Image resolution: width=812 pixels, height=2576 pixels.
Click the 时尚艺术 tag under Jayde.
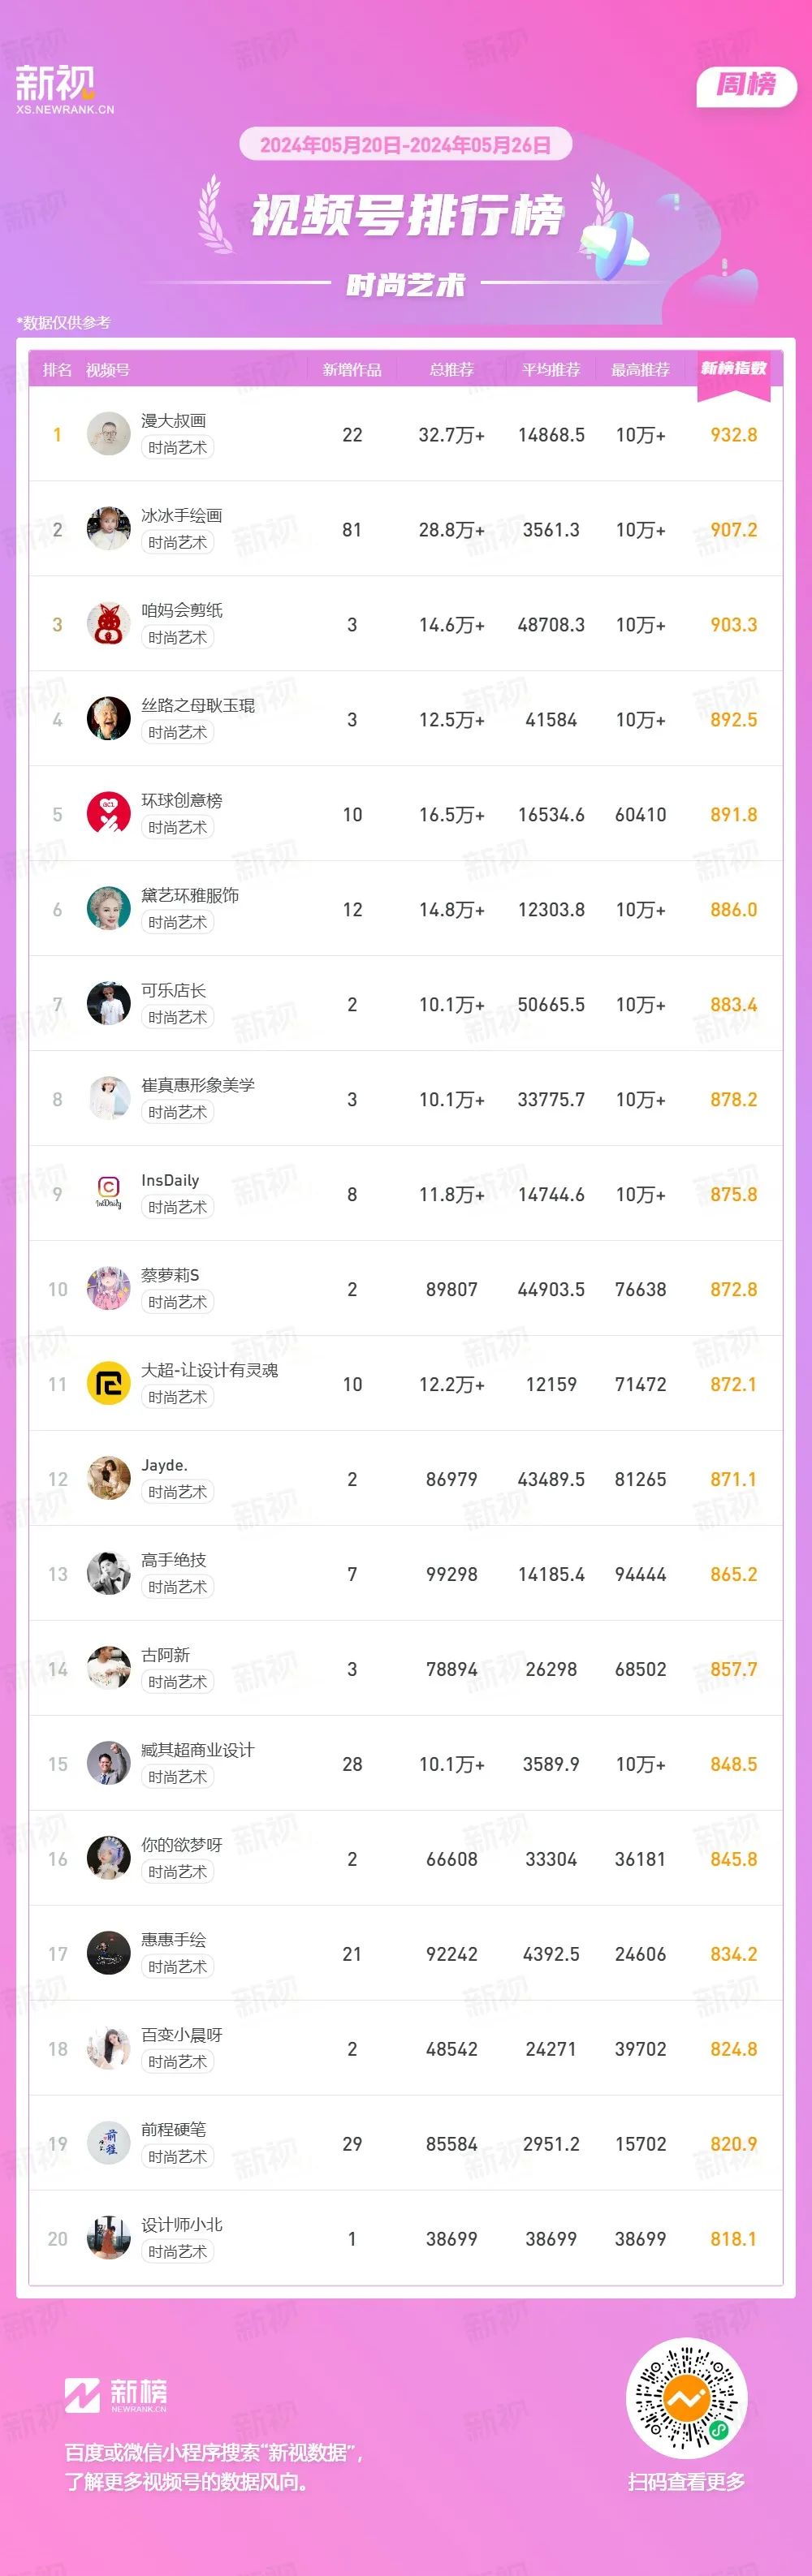pyautogui.click(x=178, y=1493)
